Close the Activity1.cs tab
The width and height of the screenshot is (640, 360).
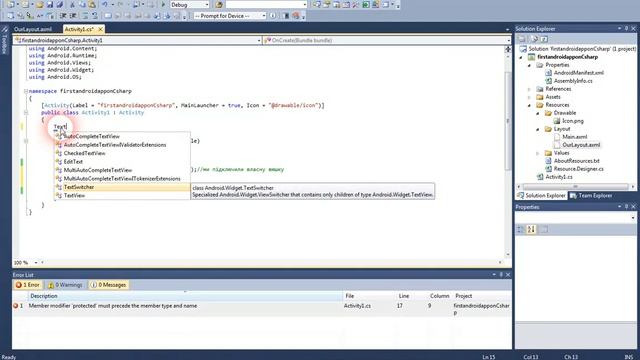(x=100, y=29)
